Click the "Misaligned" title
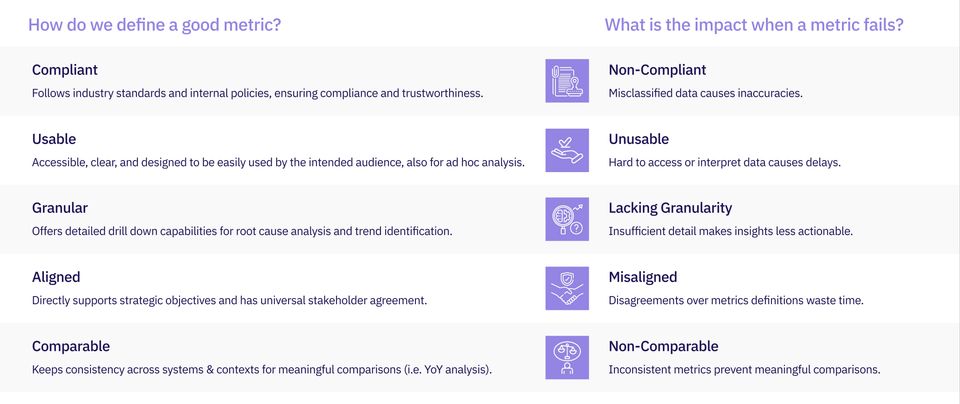The image size is (960, 404). click(x=643, y=277)
